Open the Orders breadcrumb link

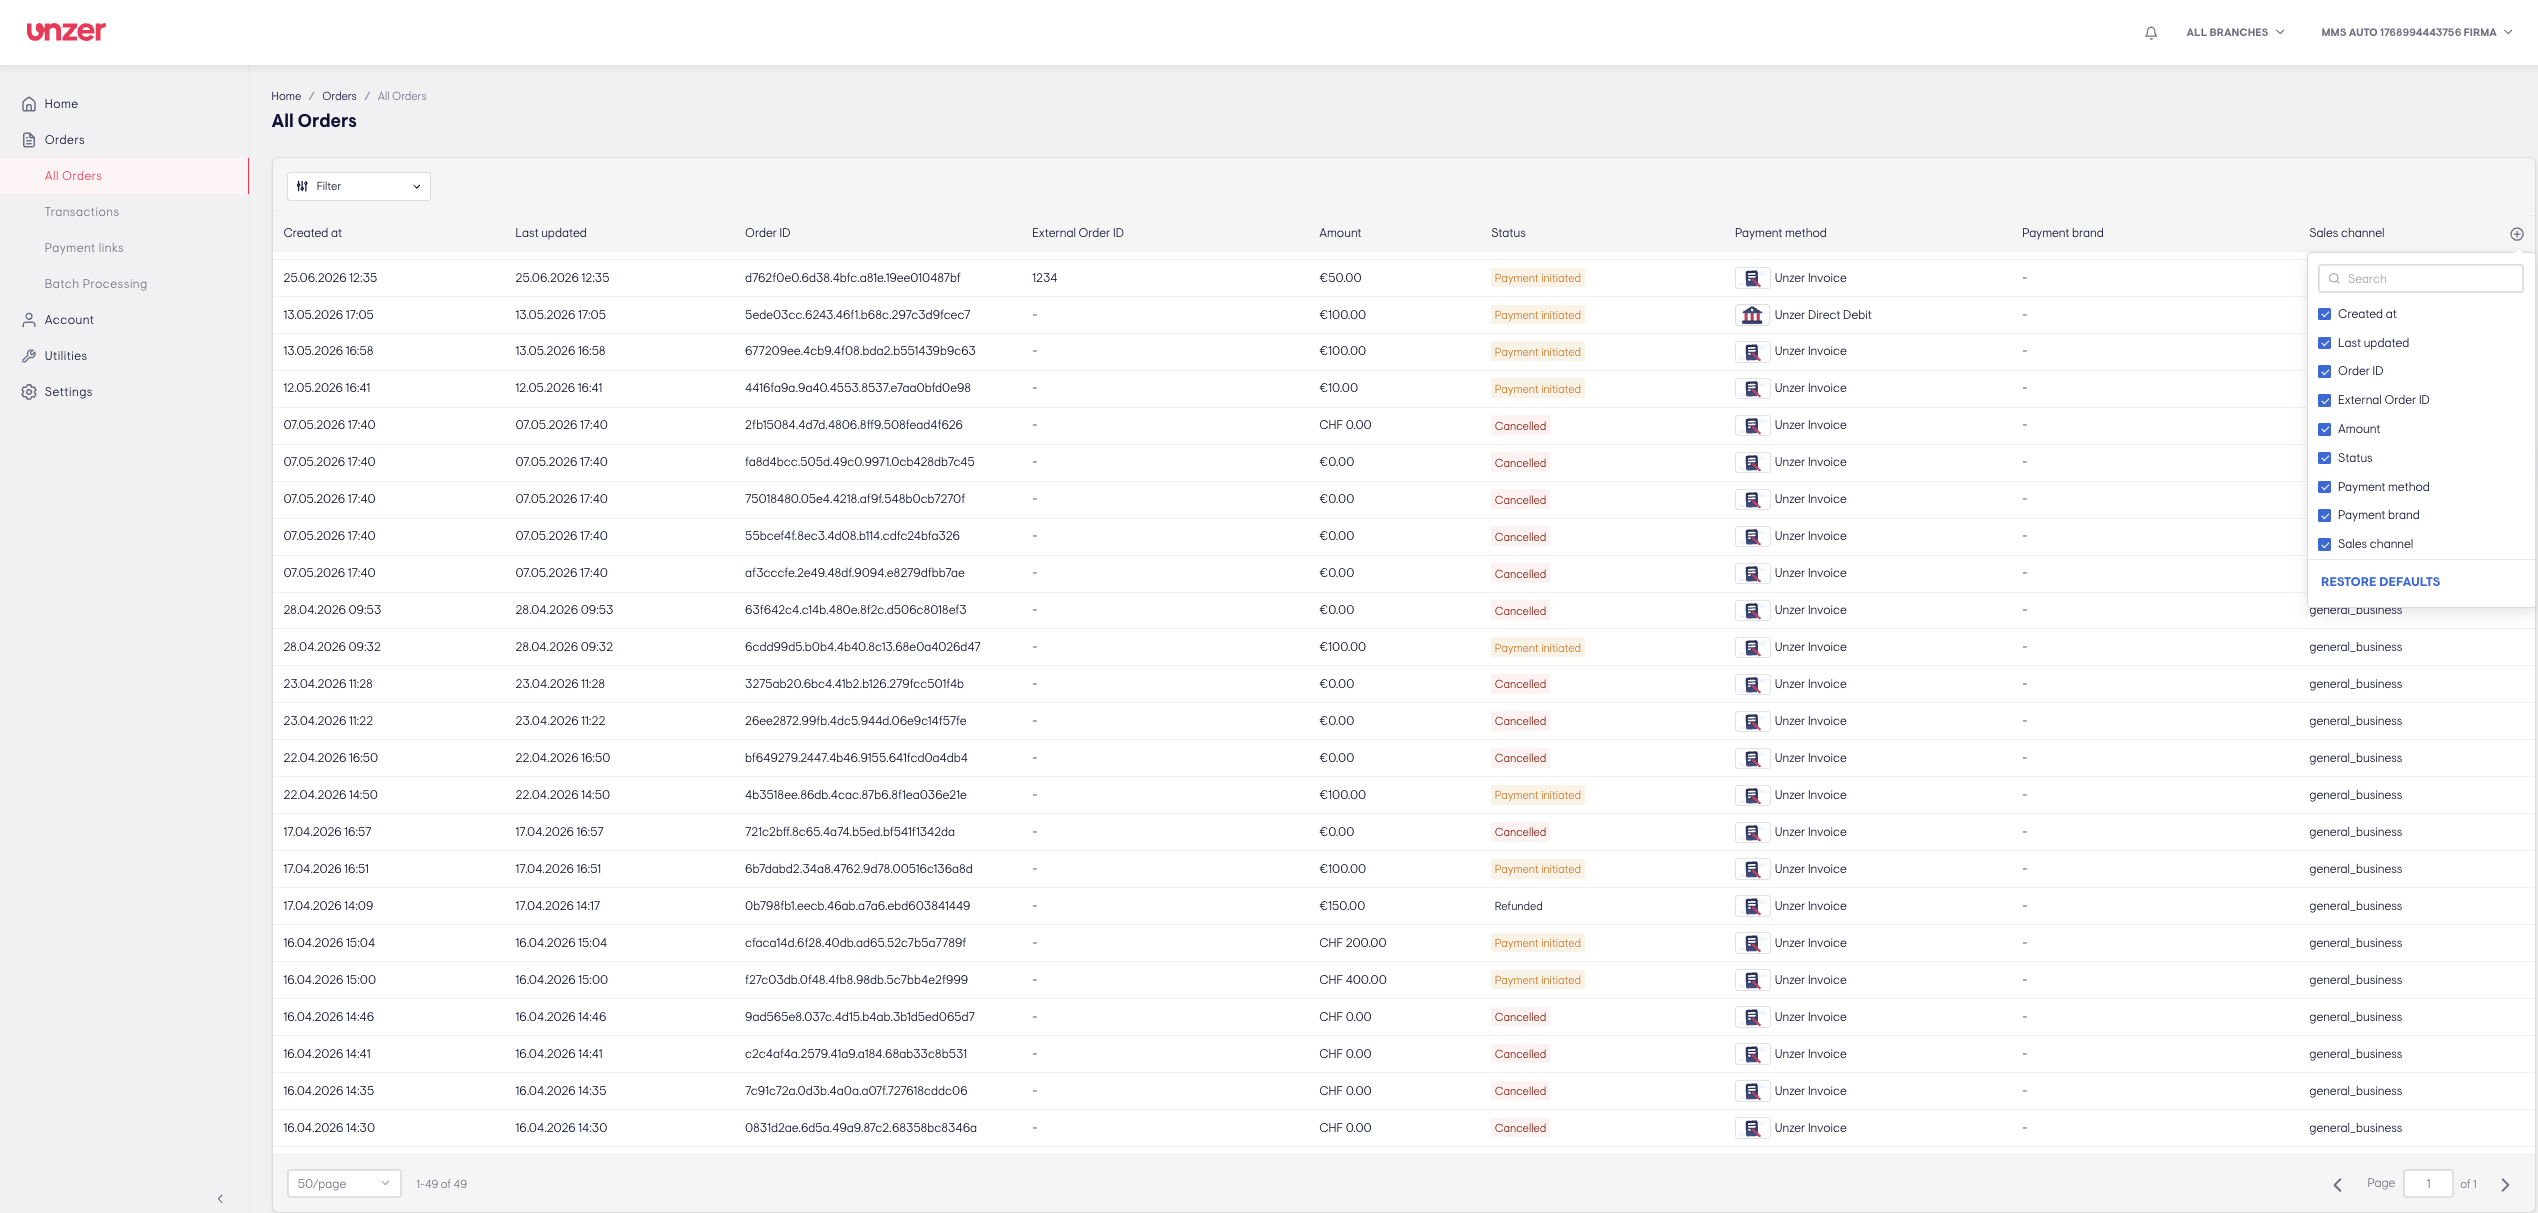[x=339, y=96]
